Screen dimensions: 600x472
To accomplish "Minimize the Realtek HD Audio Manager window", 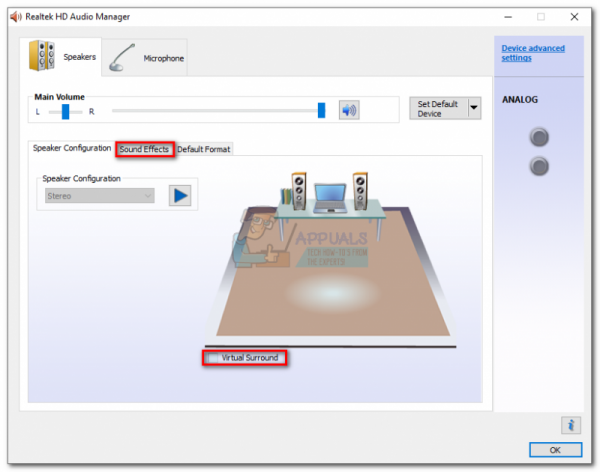I will pyautogui.click(x=508, y=17).
